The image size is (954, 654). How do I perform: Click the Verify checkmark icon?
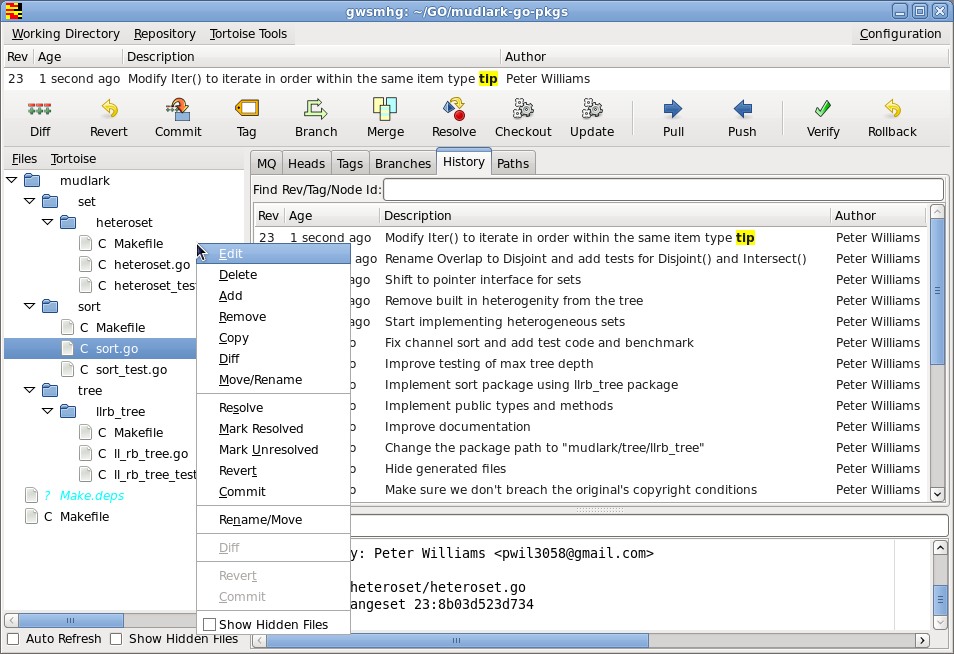point(823,109)
